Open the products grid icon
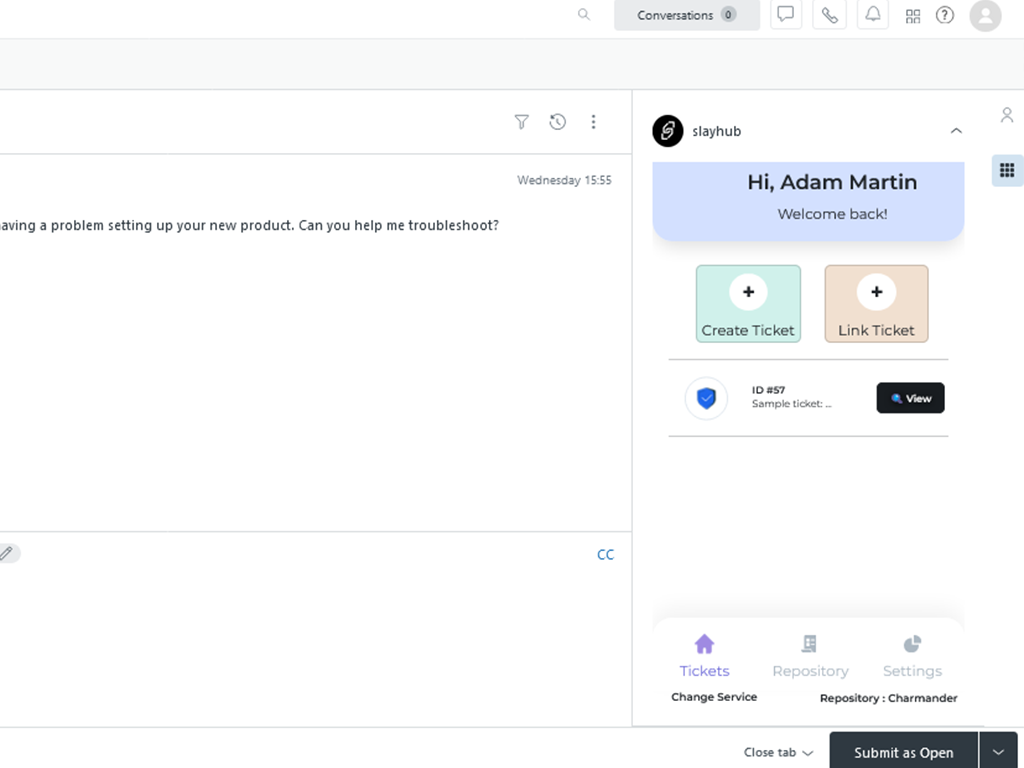 (x=913, y=16)
